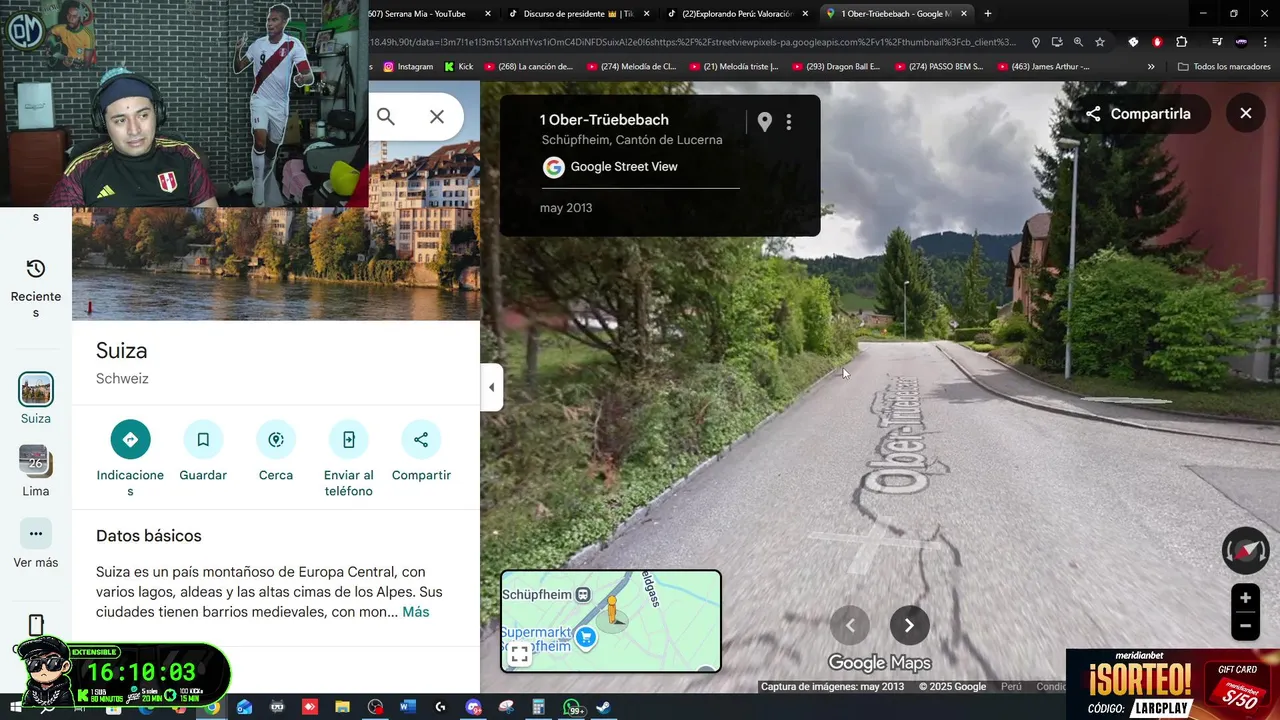1280x720 pixels.
Task: Click the Google Street View attribution
Action: [610, 167]
